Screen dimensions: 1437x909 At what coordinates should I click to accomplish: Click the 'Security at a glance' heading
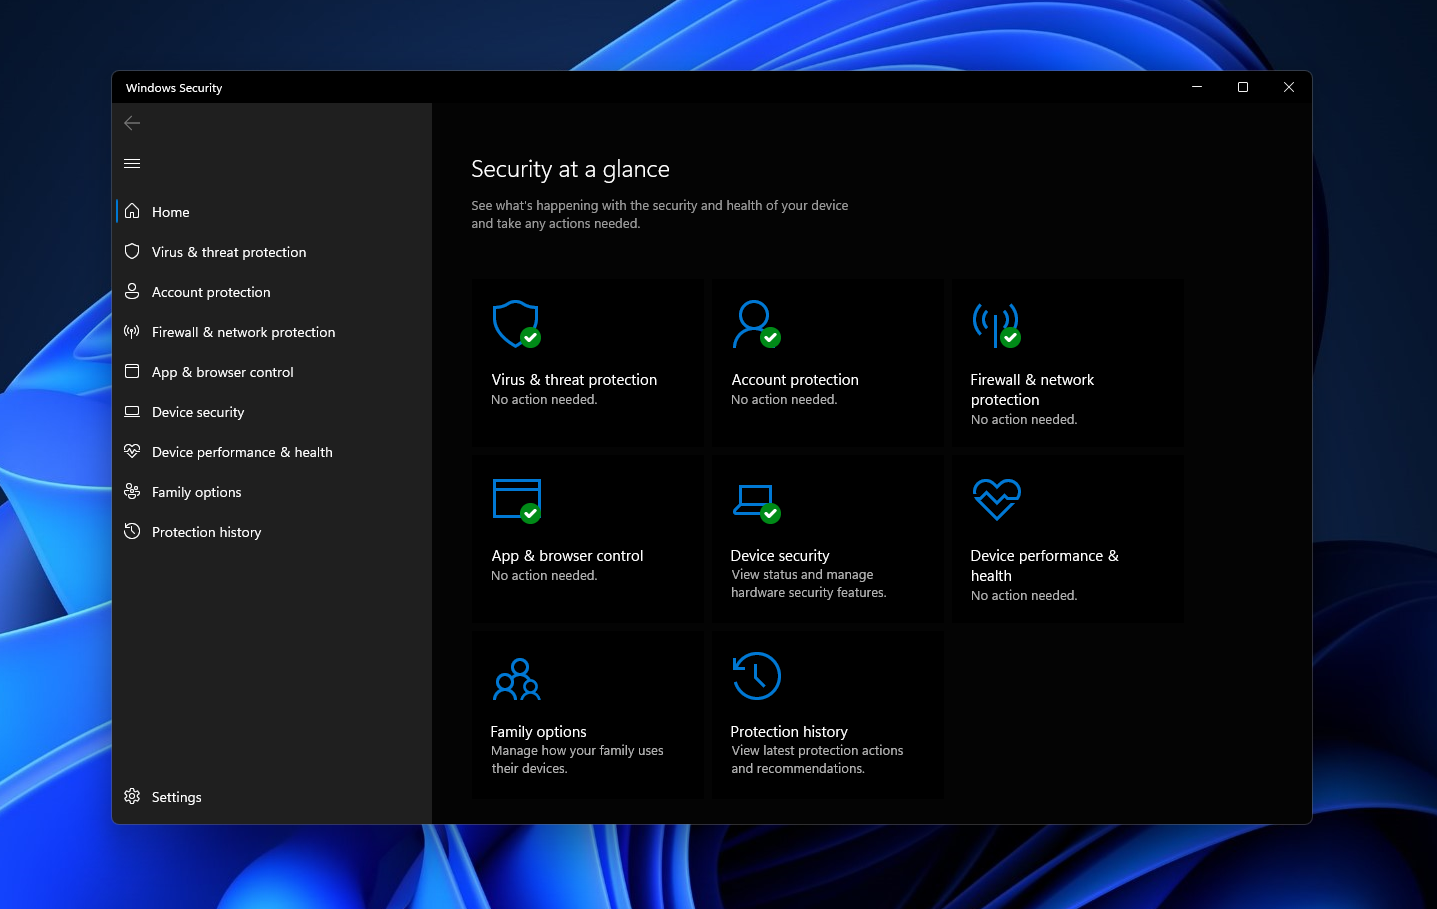(570, 169)
